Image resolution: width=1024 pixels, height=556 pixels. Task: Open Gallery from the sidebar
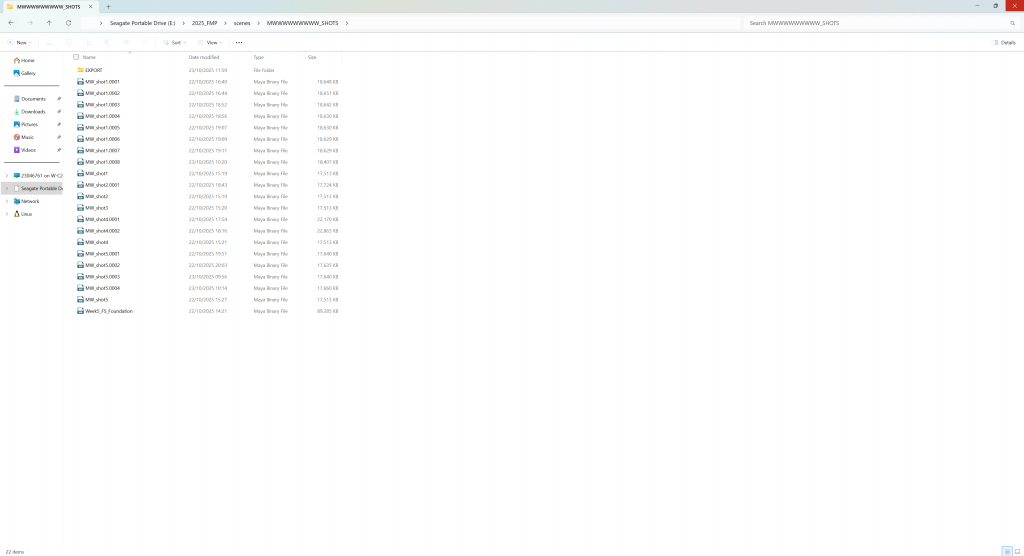[28, 73]
